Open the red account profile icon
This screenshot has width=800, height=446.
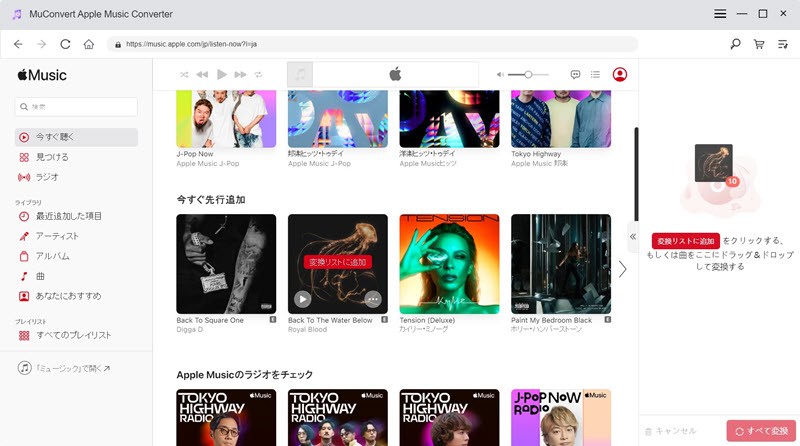pos(620,75)
